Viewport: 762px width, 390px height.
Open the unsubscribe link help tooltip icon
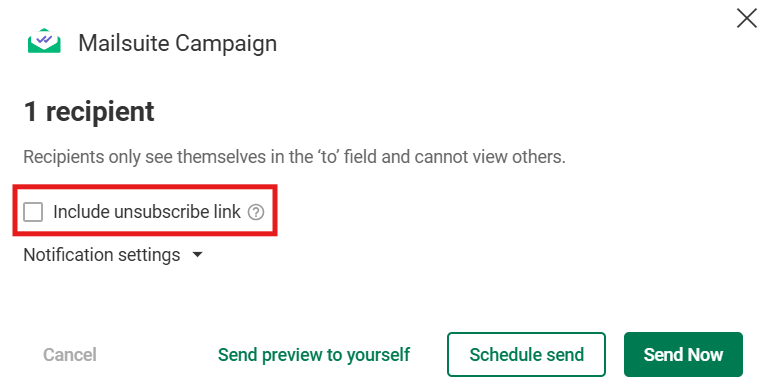[256, 212]
